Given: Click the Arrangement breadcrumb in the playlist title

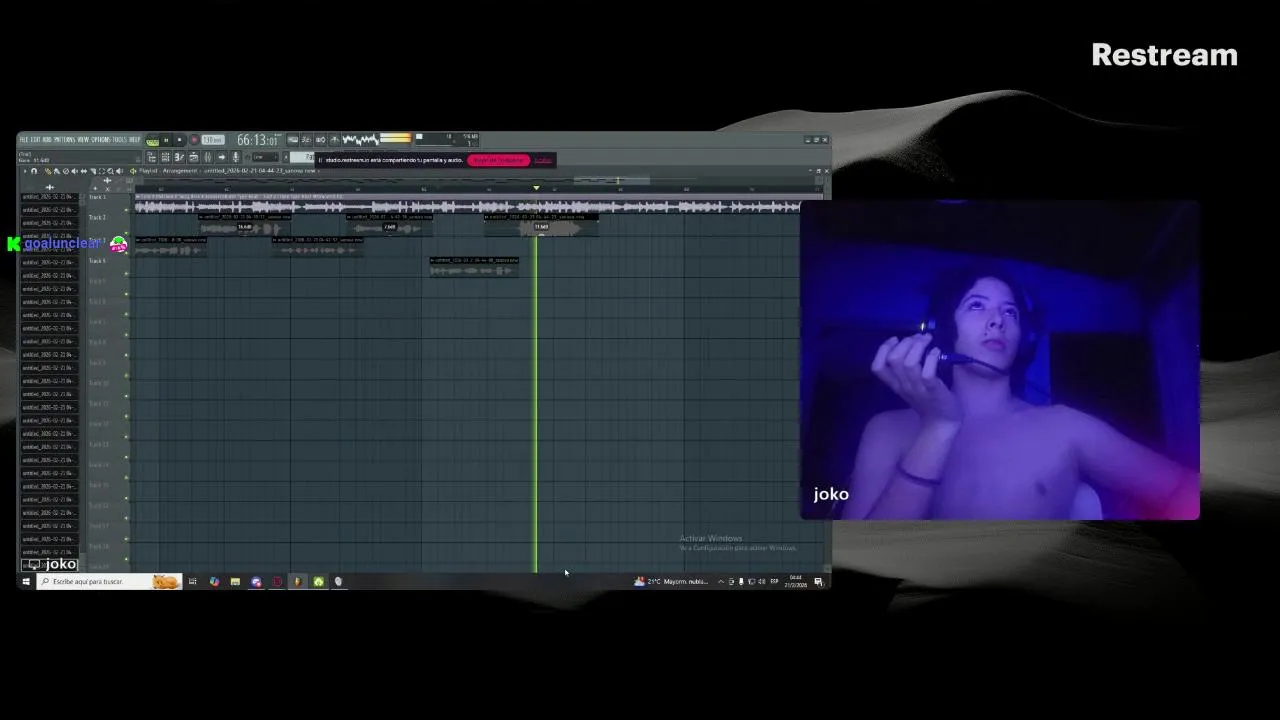Looking at the screenshot, I should [180, 171].
